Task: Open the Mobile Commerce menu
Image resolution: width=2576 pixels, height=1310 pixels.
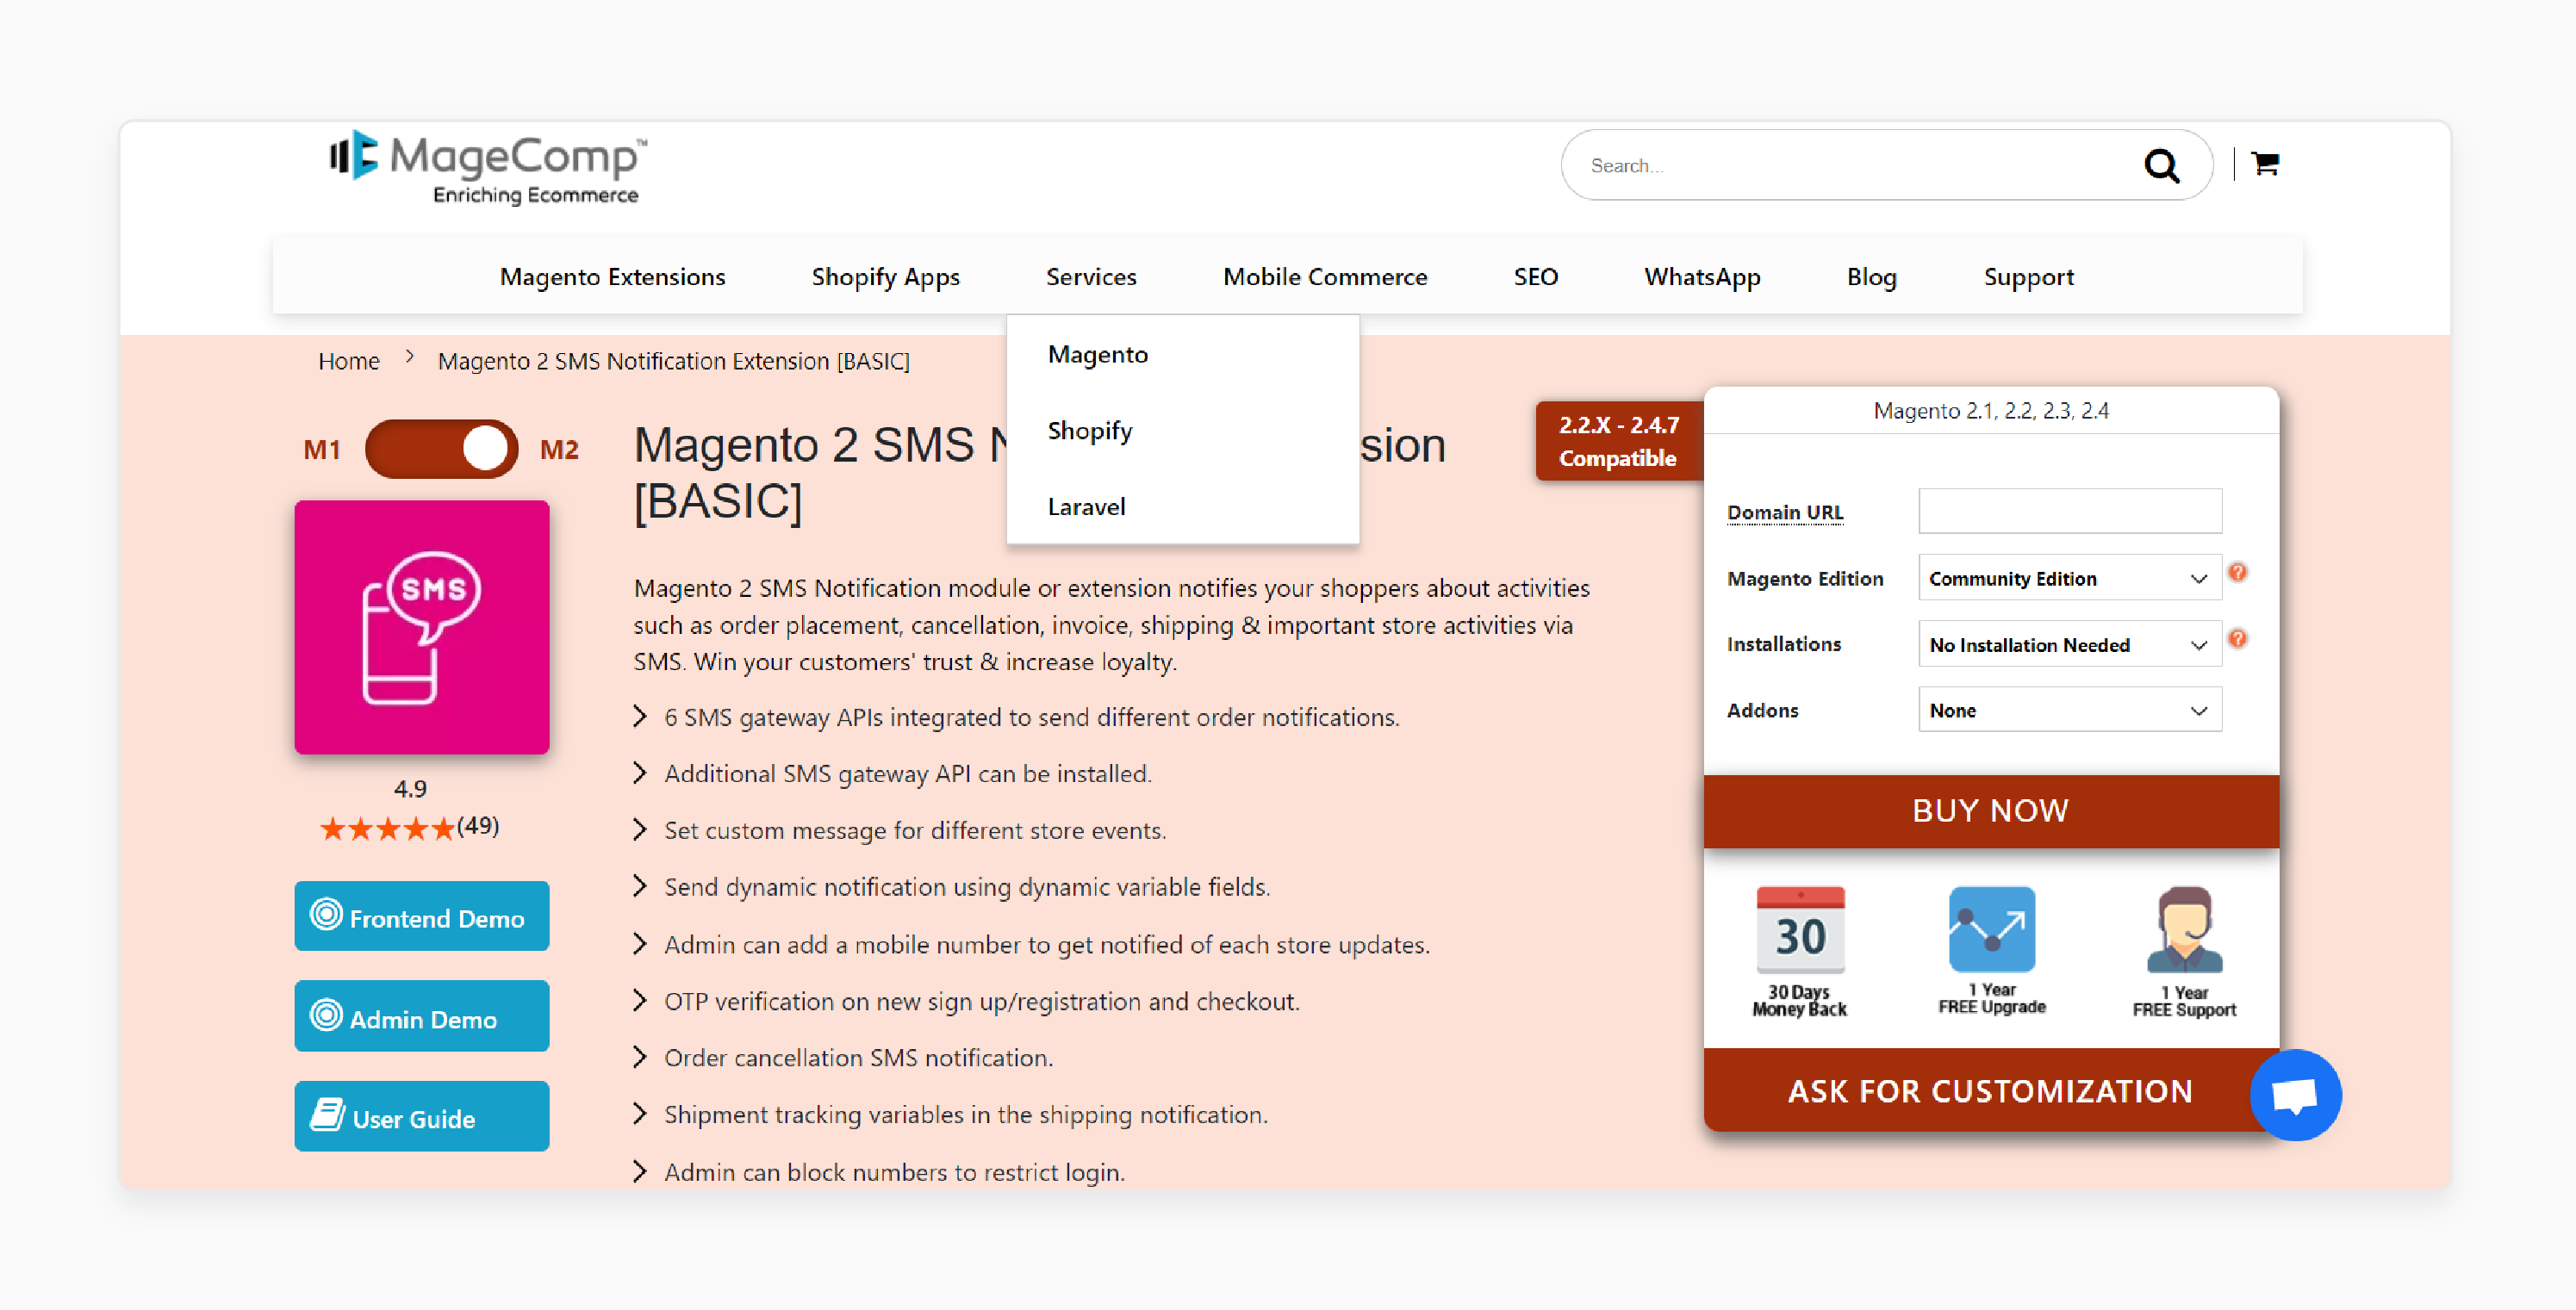Action: point(1325,277)
